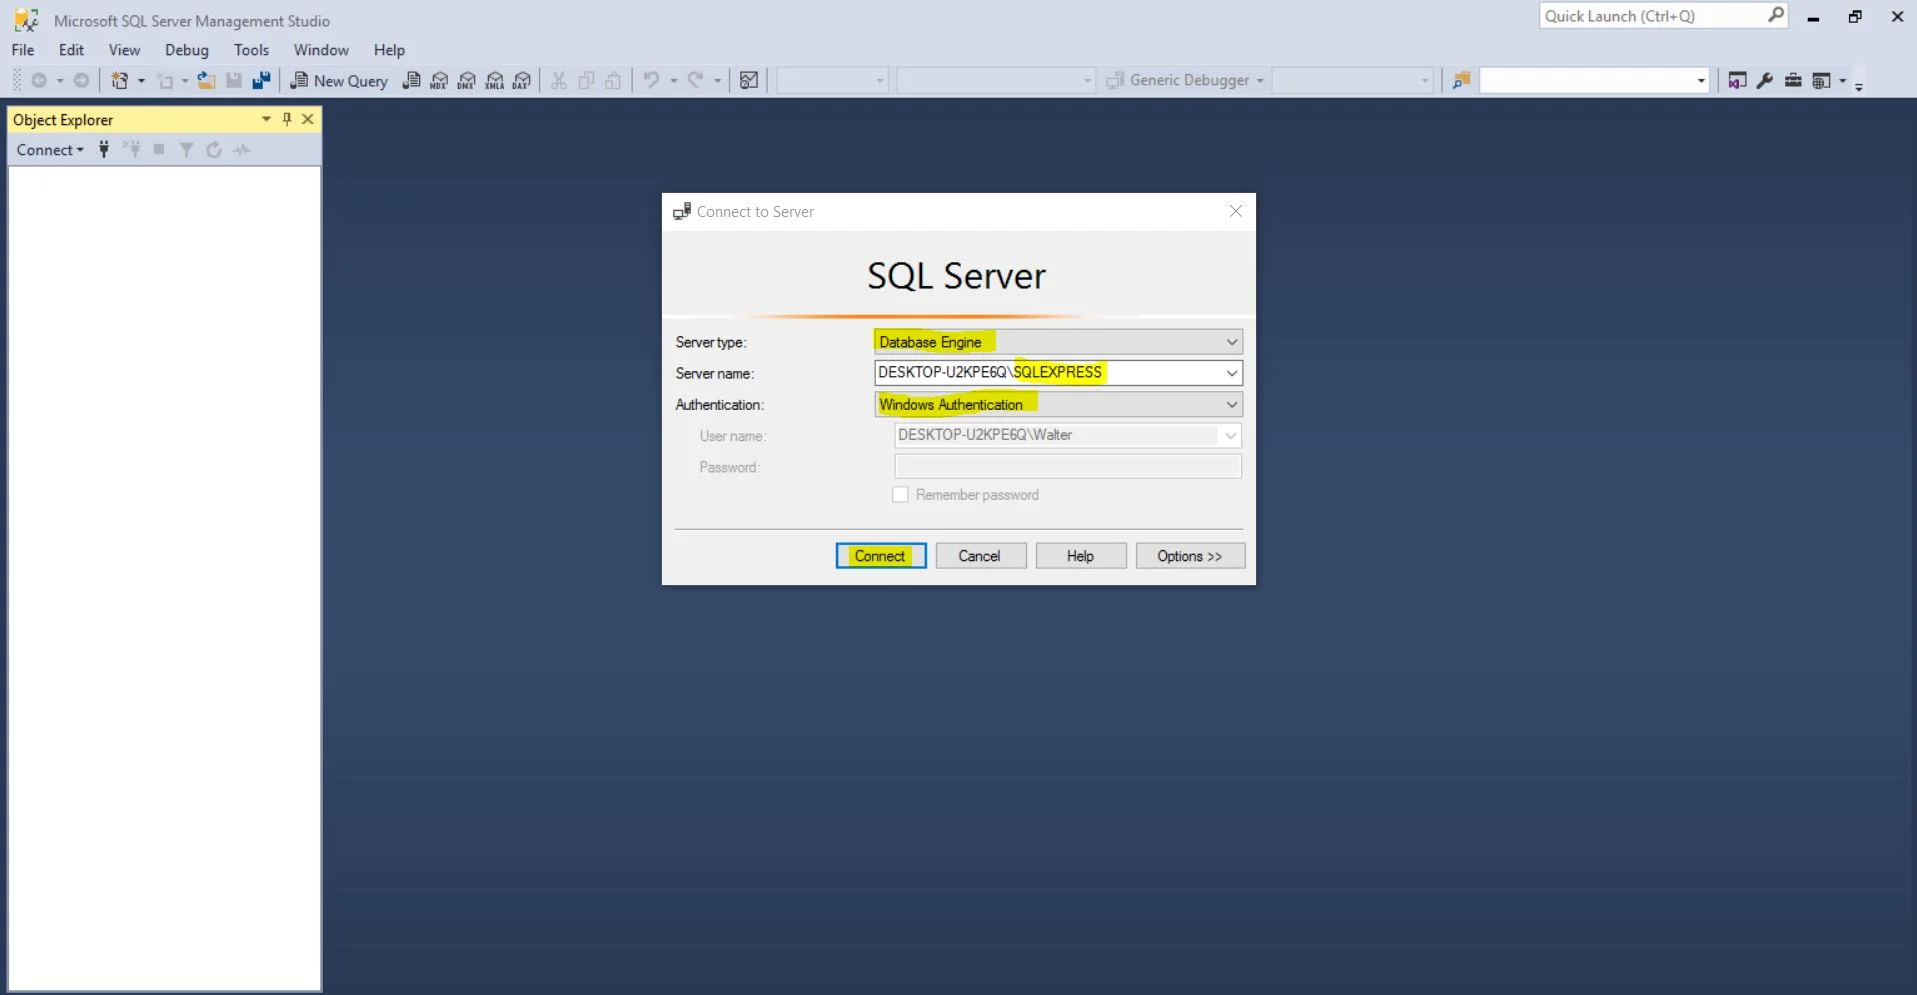Click the Password field in the dialog

point(1067,467)
